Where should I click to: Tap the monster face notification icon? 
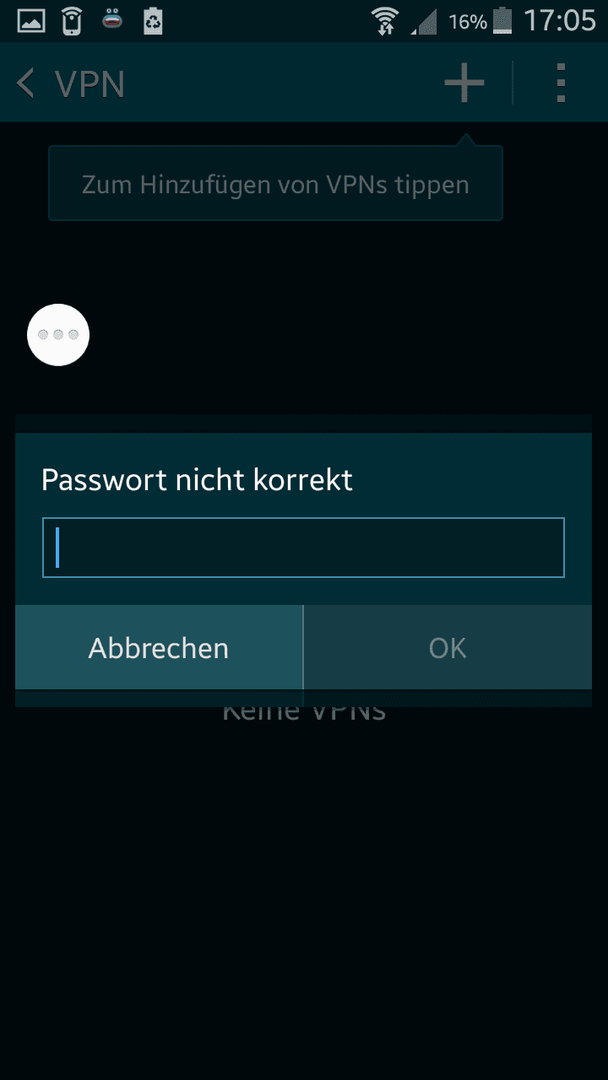[112, 21]
